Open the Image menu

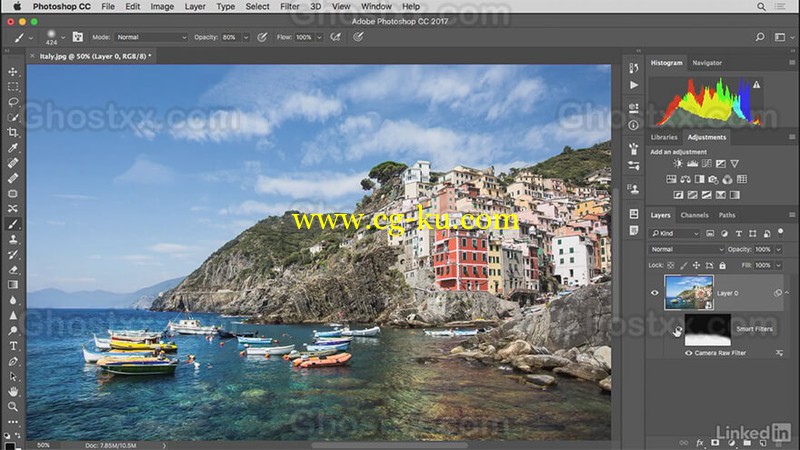coord(162,7)
